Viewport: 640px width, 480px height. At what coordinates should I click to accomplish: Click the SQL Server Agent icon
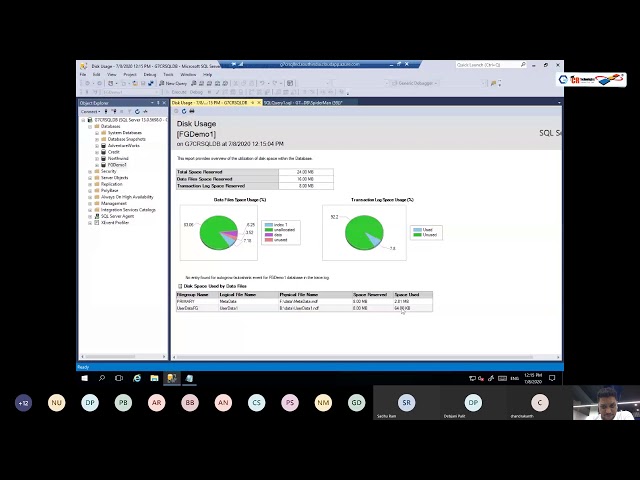pos(97,216)
